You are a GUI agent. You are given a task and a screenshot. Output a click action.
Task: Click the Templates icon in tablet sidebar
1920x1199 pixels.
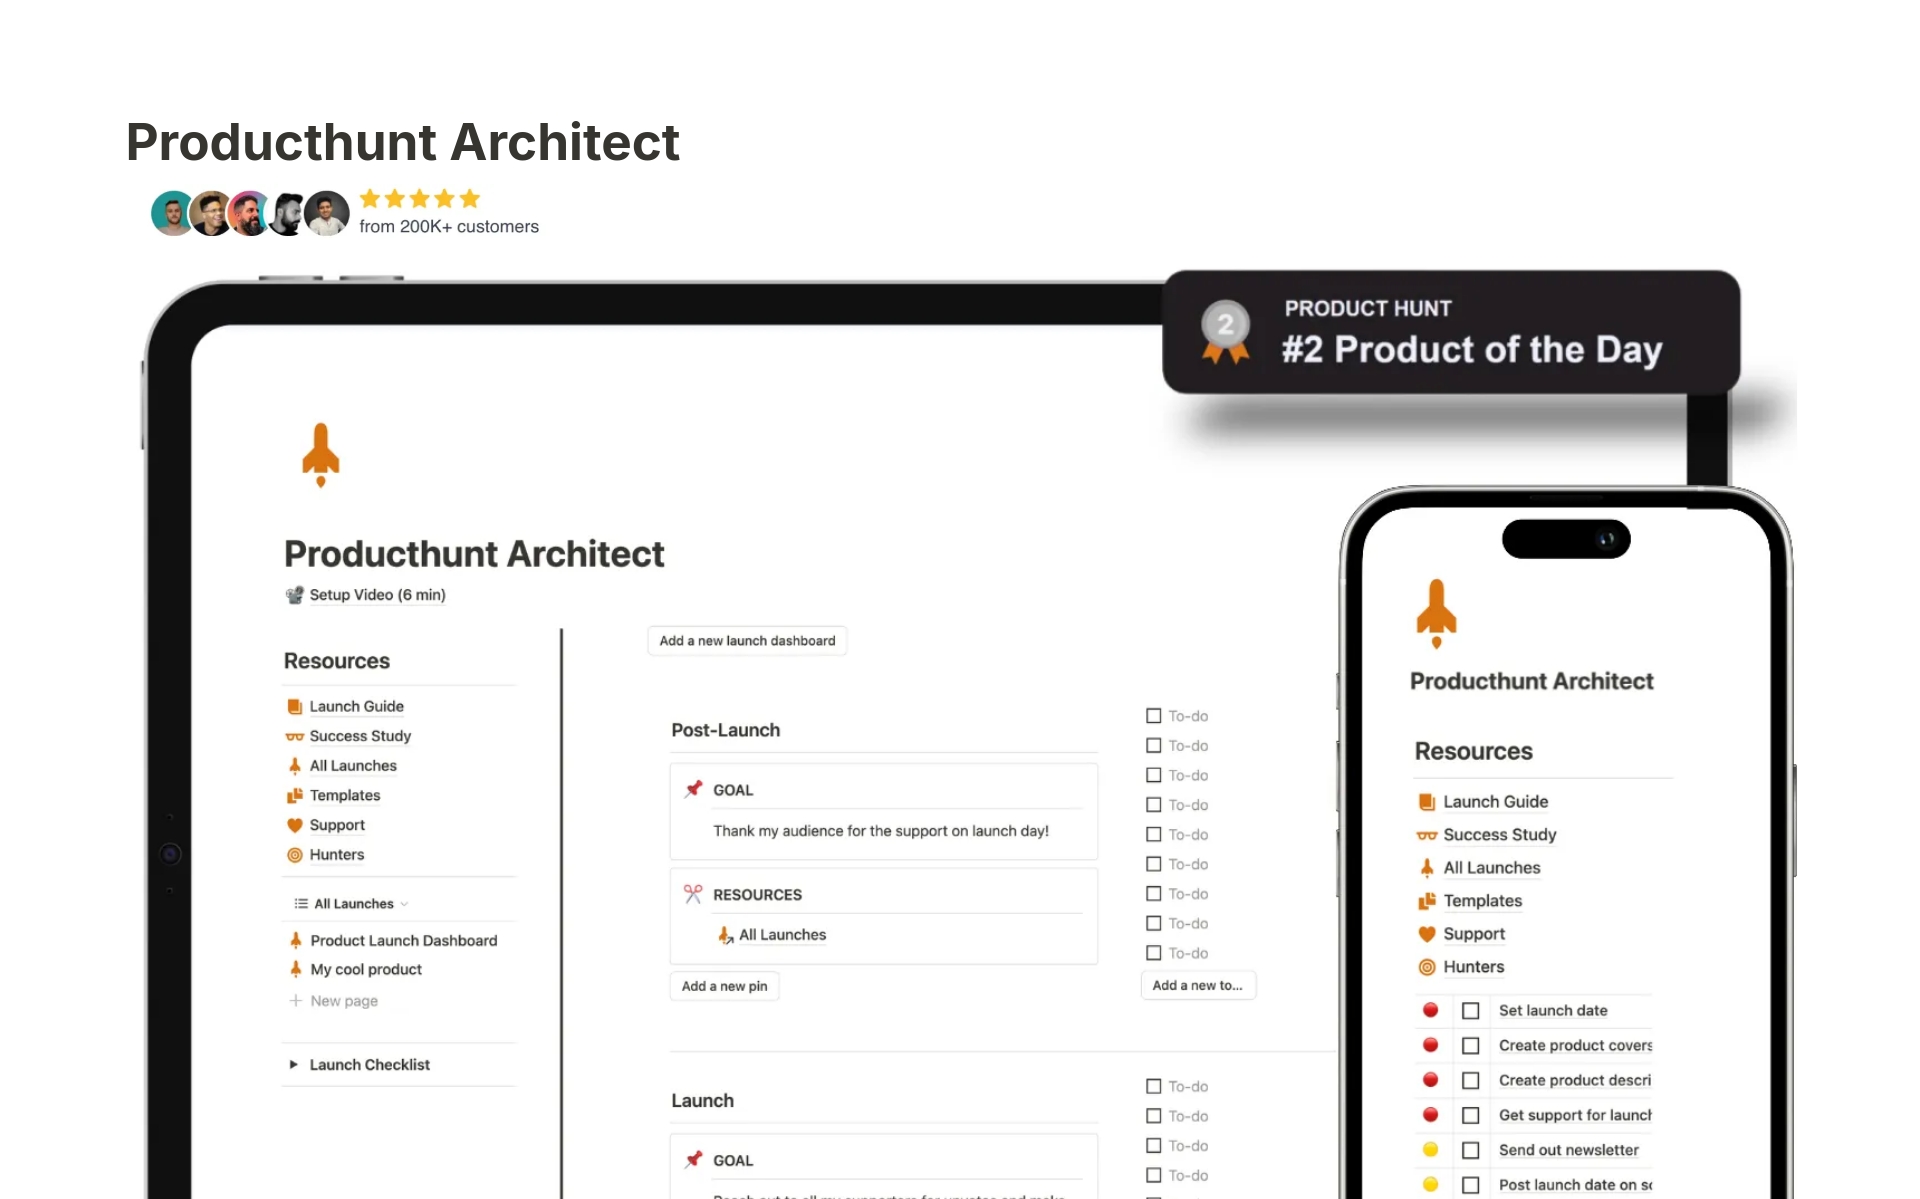[295, 796]
